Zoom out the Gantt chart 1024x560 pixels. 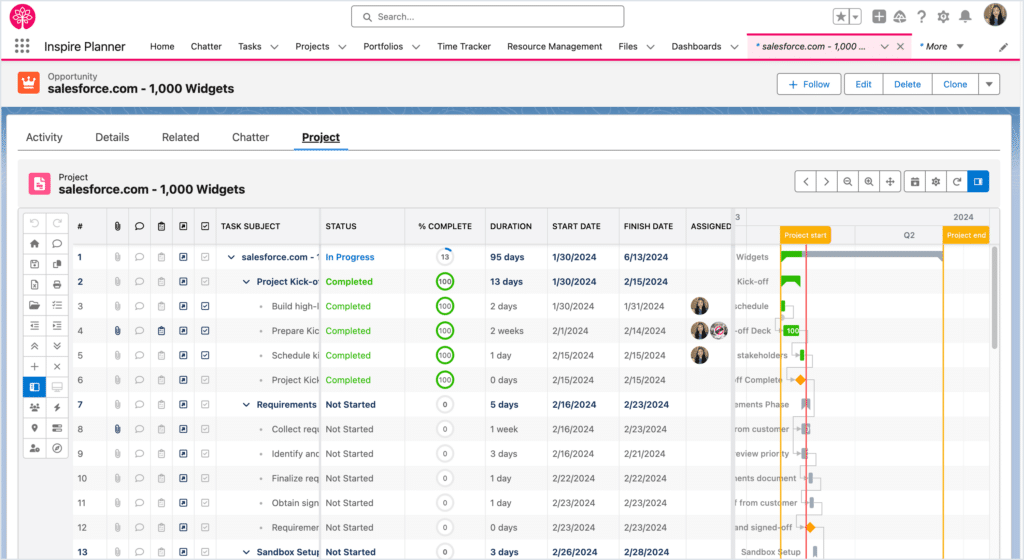coord(848,181)
